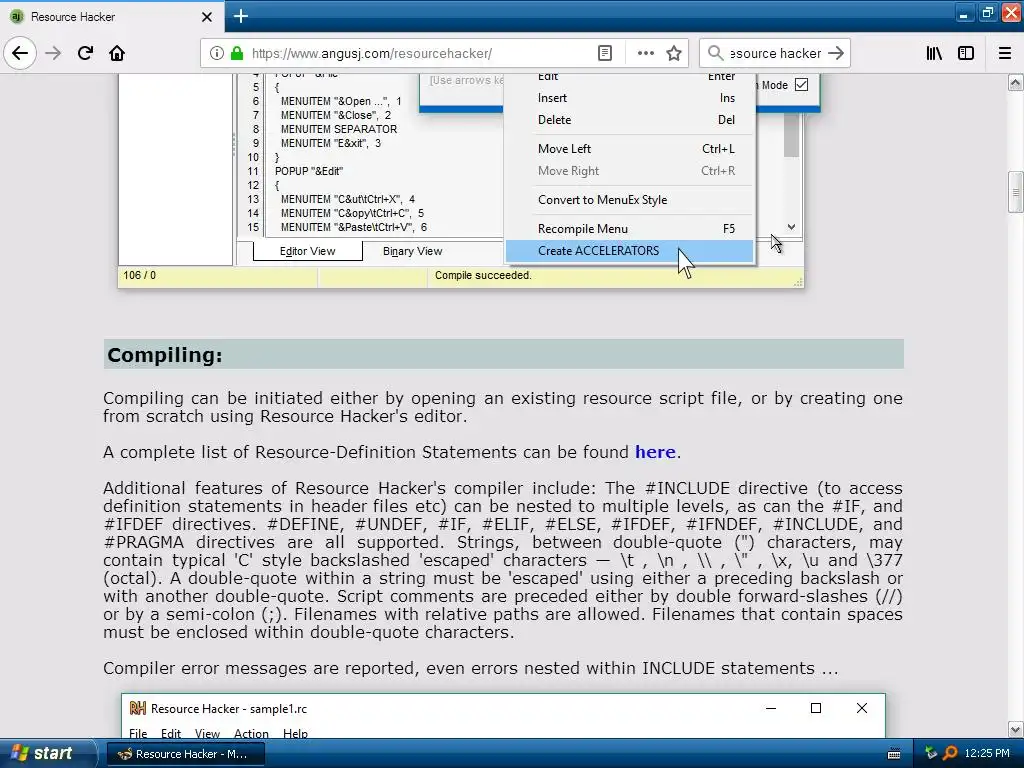Go back to the previous page

click(x=20, y=53)
